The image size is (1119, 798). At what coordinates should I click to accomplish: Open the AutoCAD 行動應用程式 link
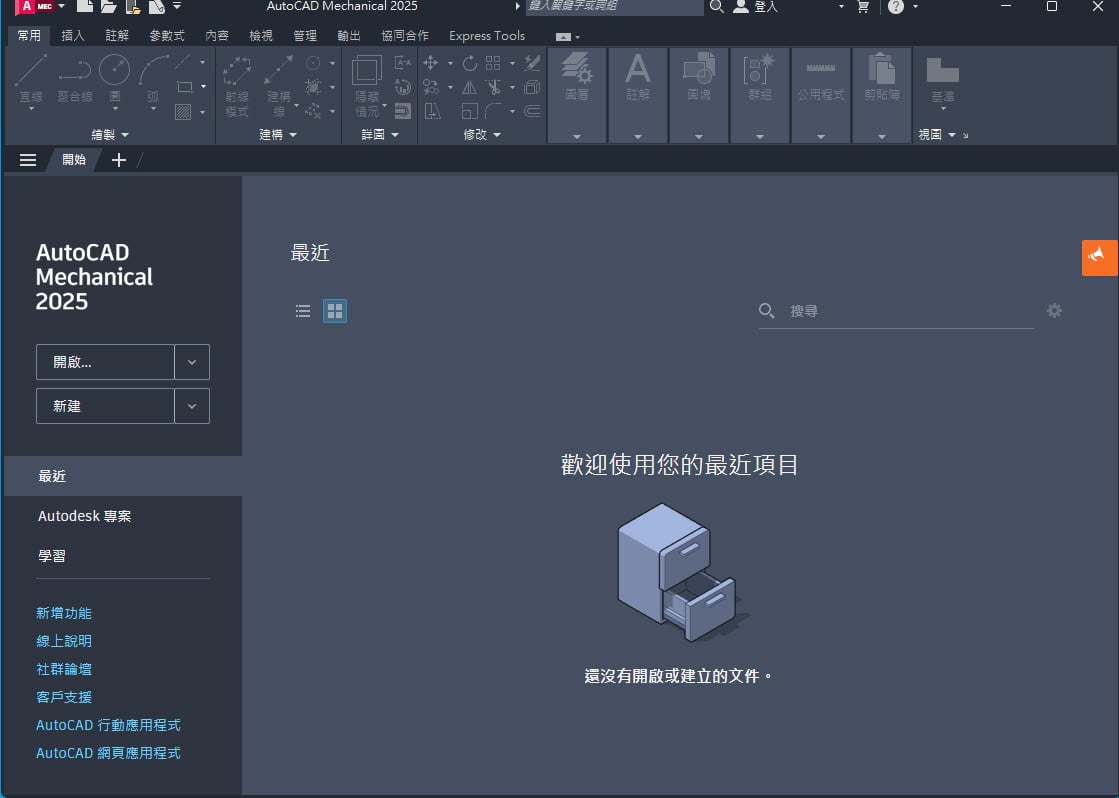[108, 725]
